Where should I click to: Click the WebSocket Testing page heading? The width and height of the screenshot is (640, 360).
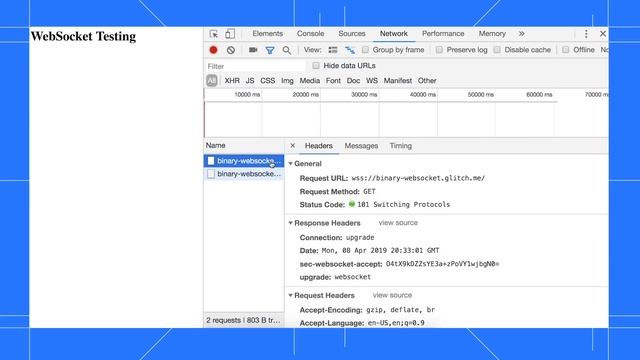(x=83, y=36)
